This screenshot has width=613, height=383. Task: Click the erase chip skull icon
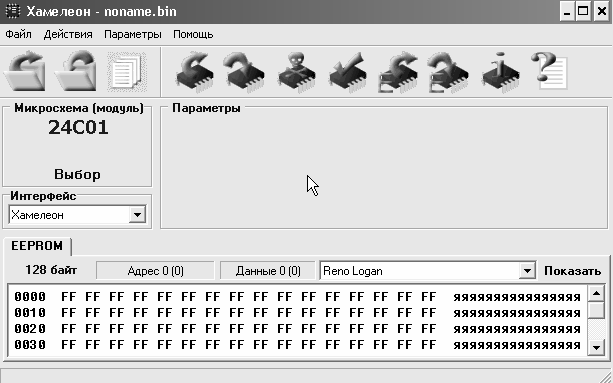(x=296, y=72)
